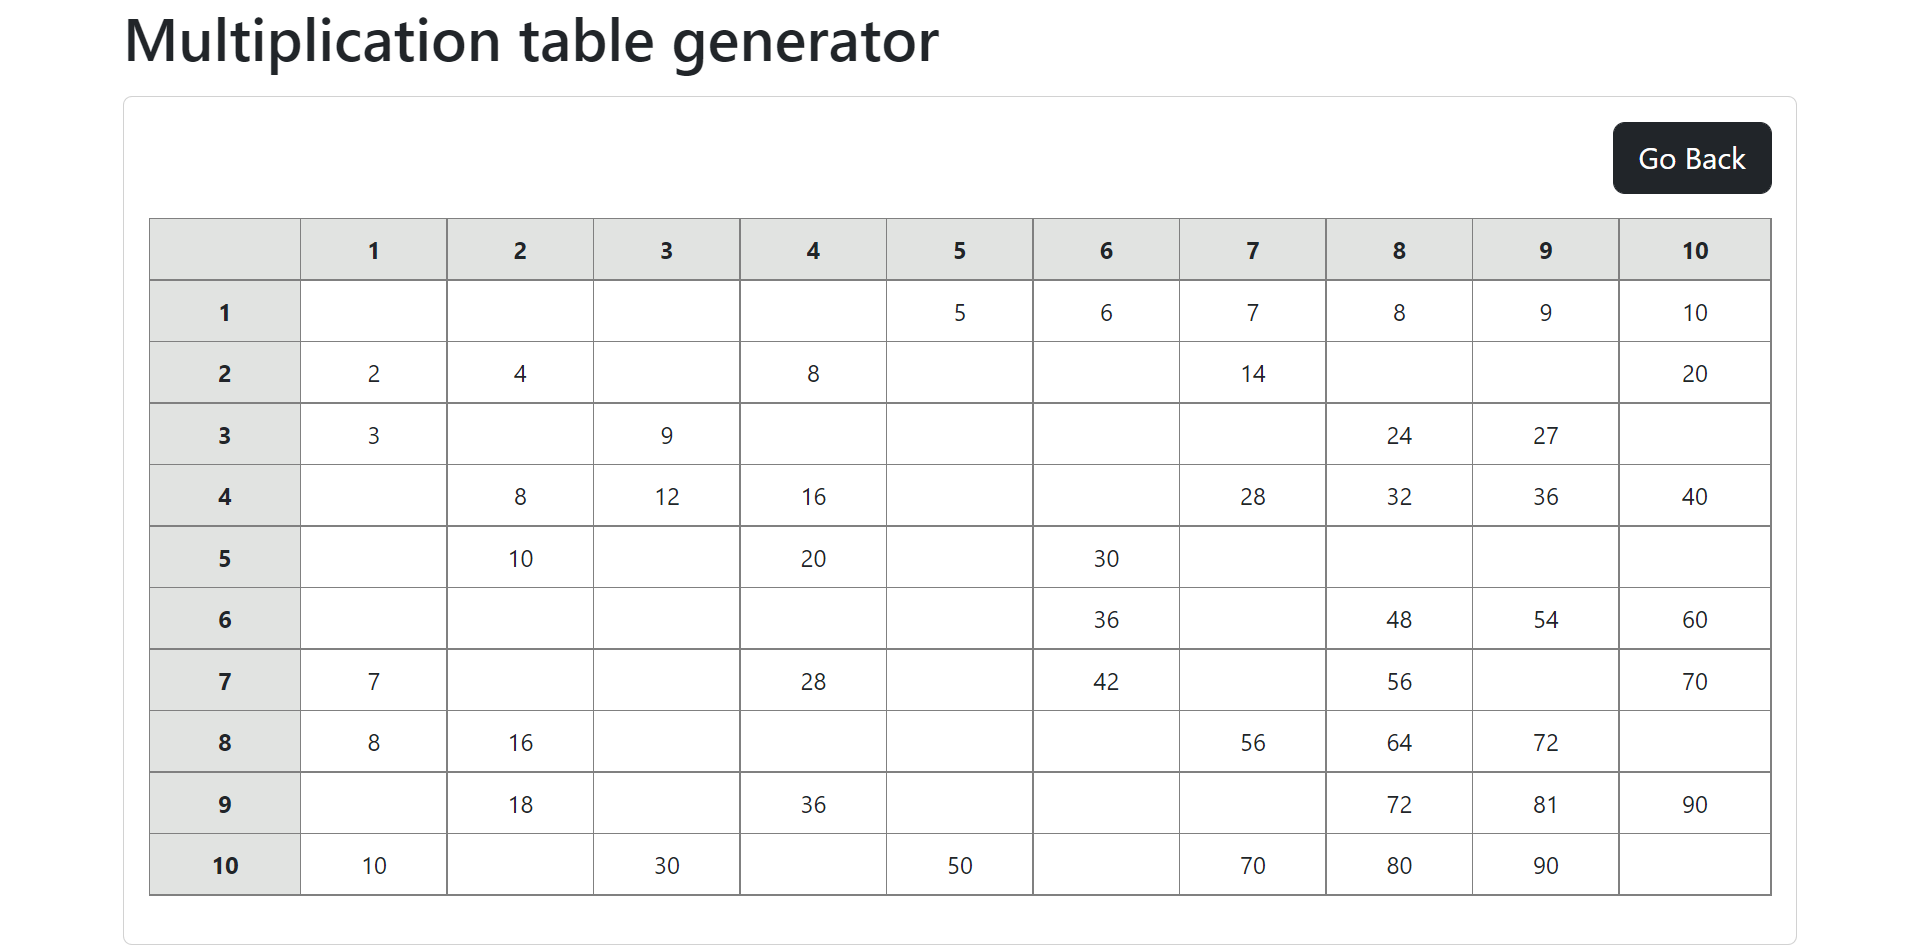Click the Multiplication table generator heading
1920x945 pixels.
(x=531, y=41)
